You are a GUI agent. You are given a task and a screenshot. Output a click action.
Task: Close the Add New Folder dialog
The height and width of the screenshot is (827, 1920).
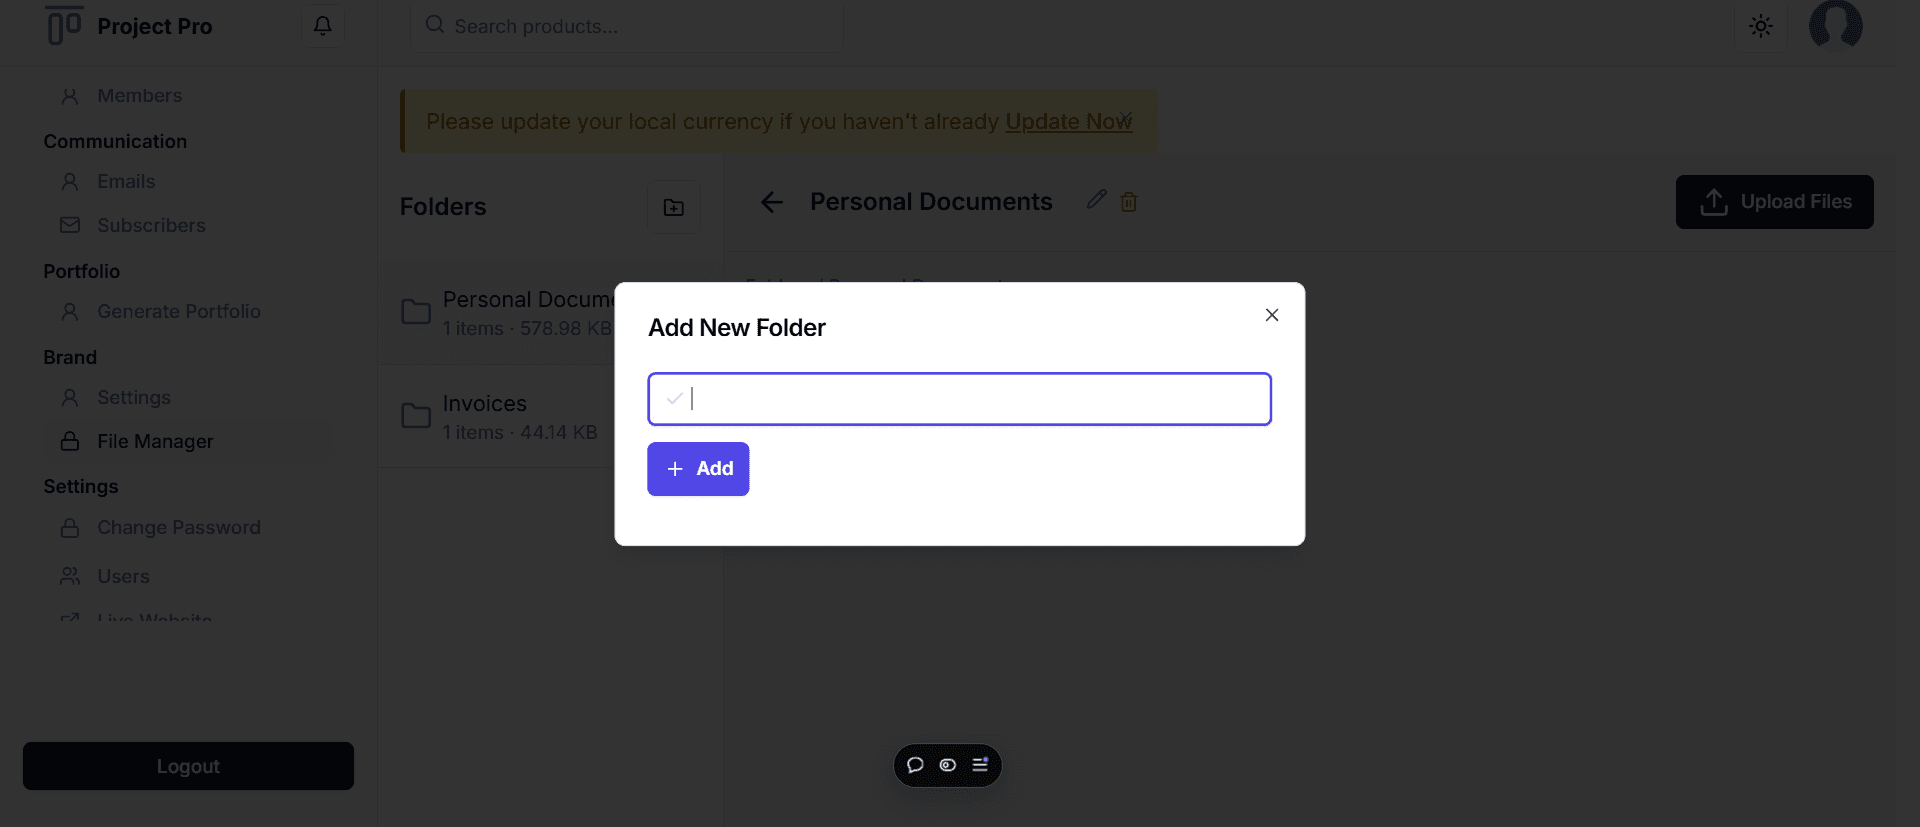1271,315
